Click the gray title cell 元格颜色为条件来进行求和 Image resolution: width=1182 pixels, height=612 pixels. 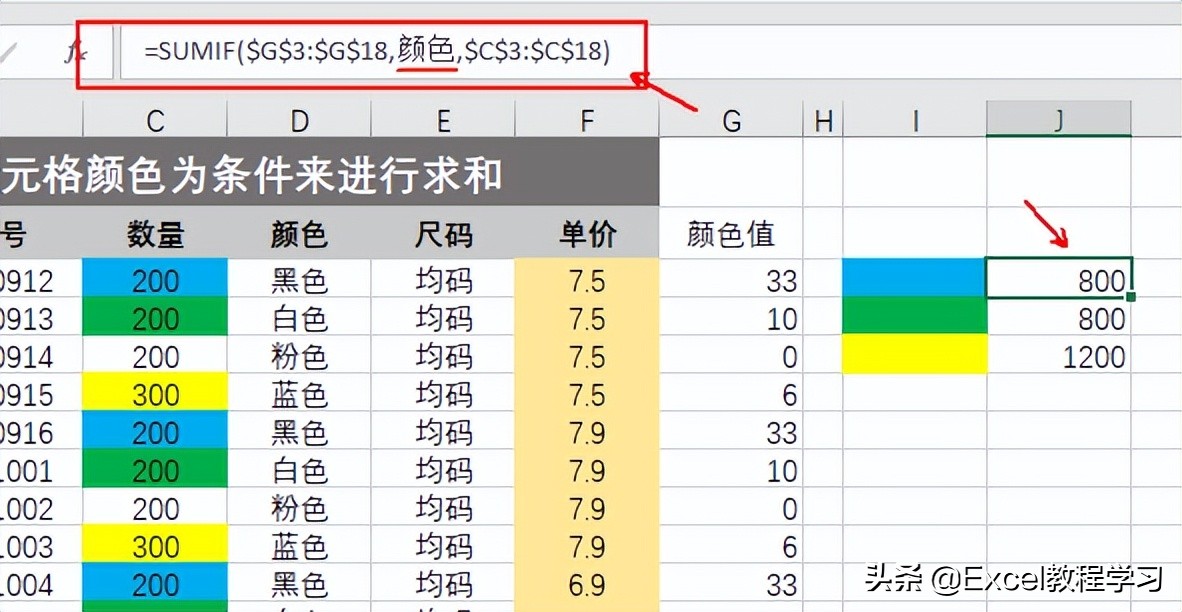coord(329,173)
